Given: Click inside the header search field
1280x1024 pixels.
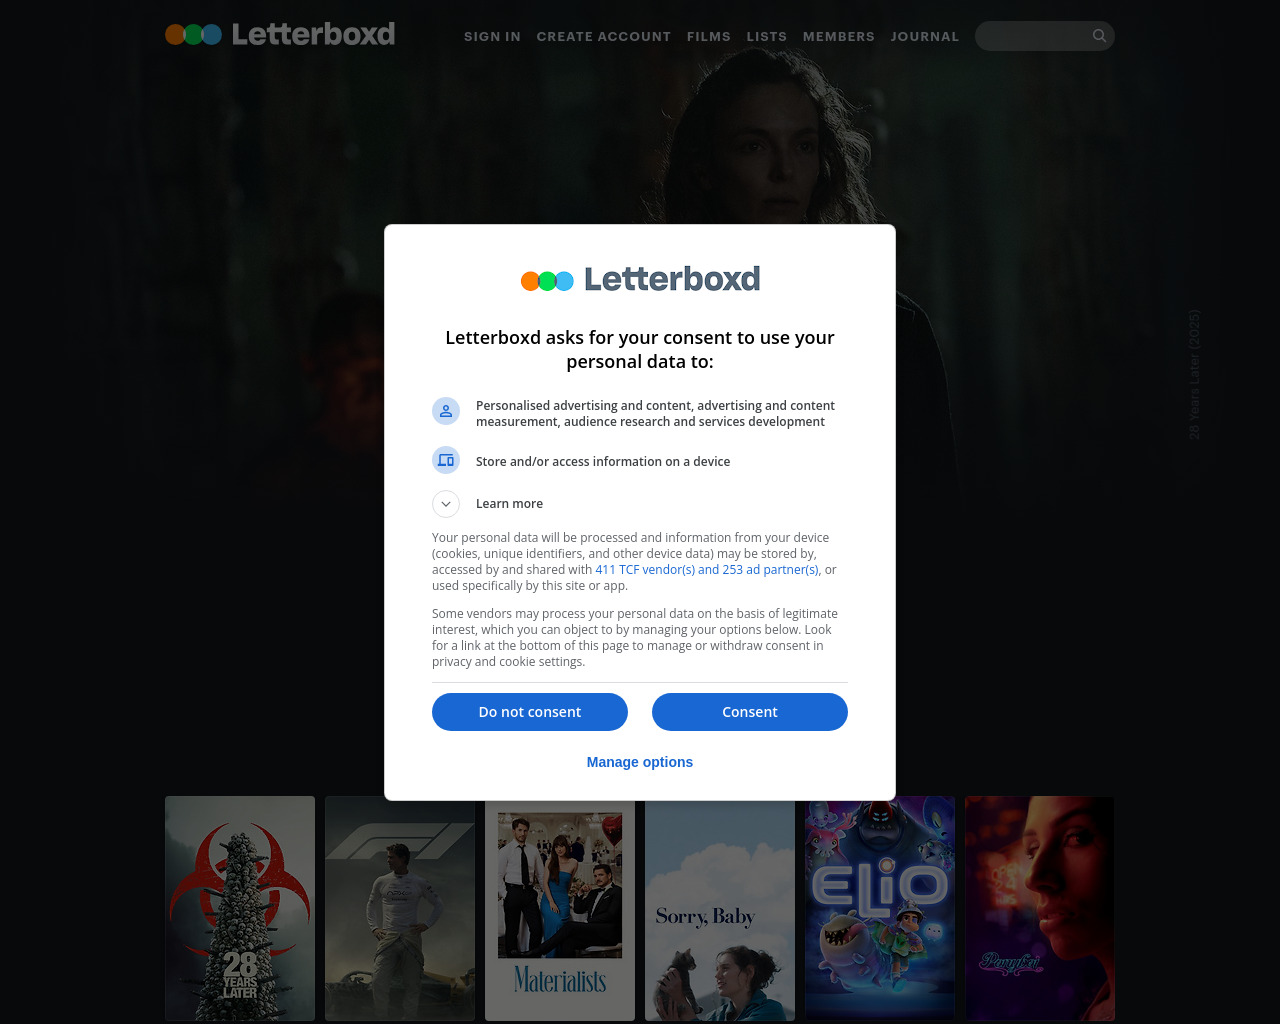Looking at the screenshot, I should [1034, 36].
